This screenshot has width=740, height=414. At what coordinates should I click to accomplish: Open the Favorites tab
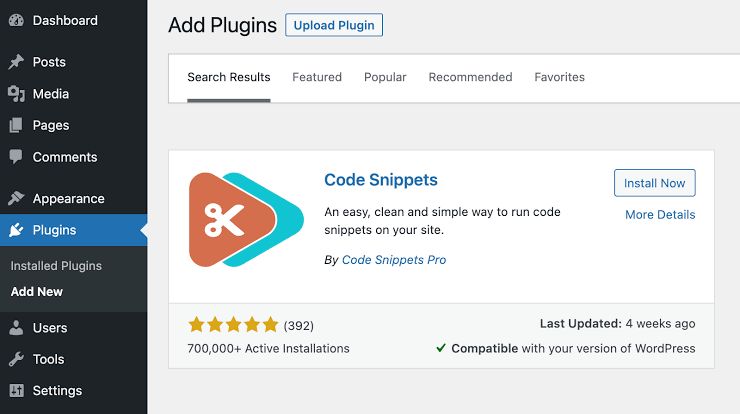point(559,77)
